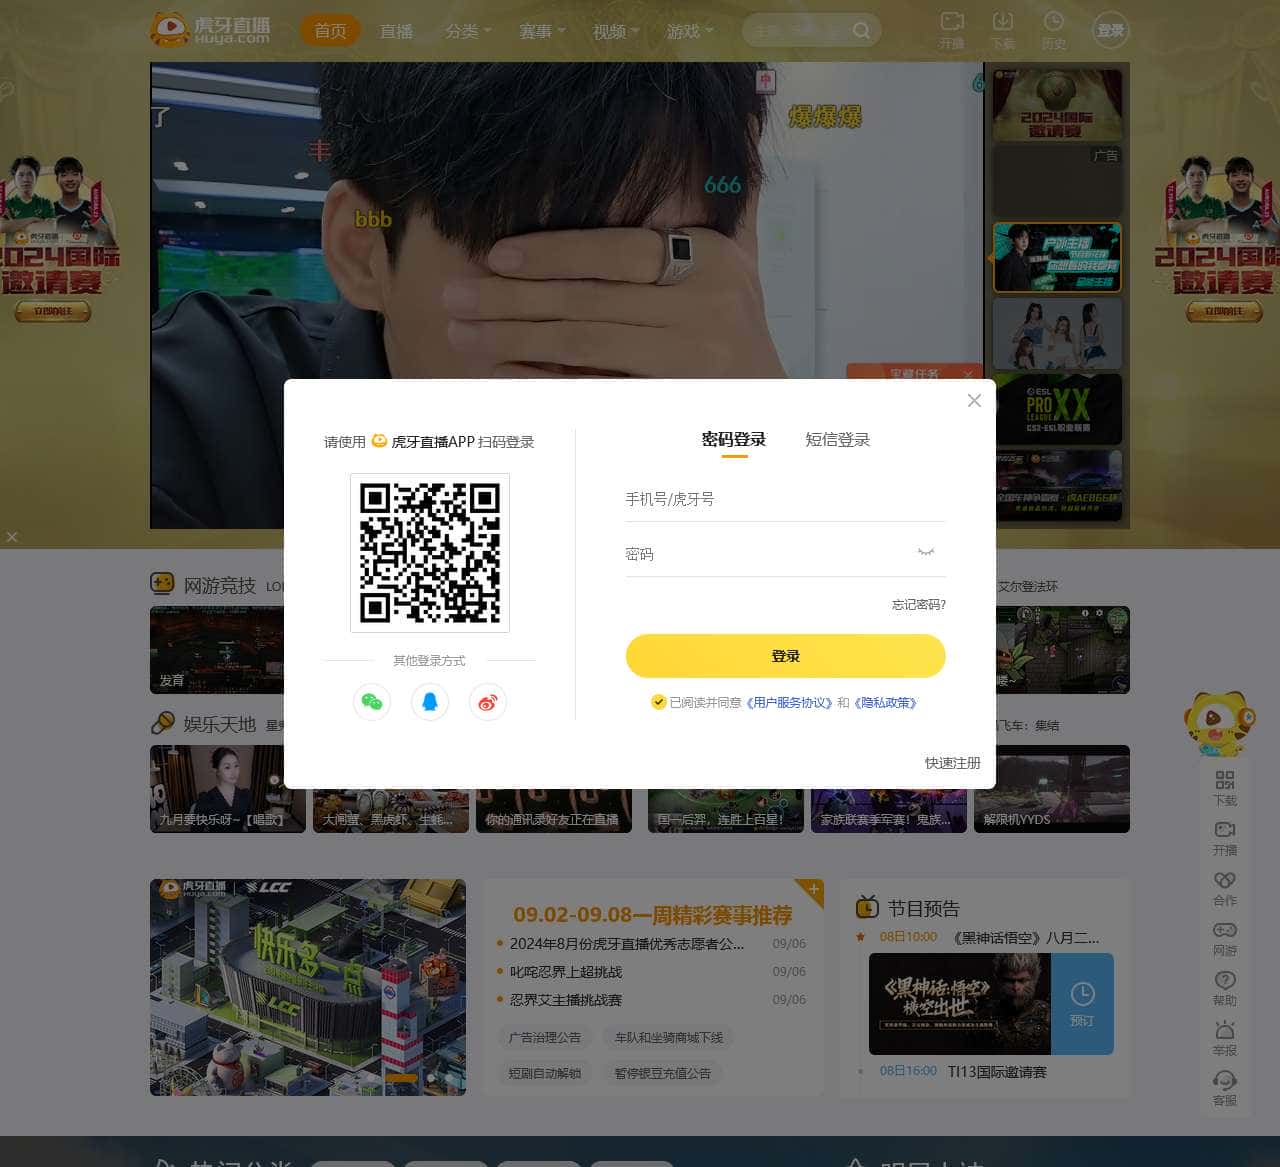Click the plus corner on event panel

point(814,889)
